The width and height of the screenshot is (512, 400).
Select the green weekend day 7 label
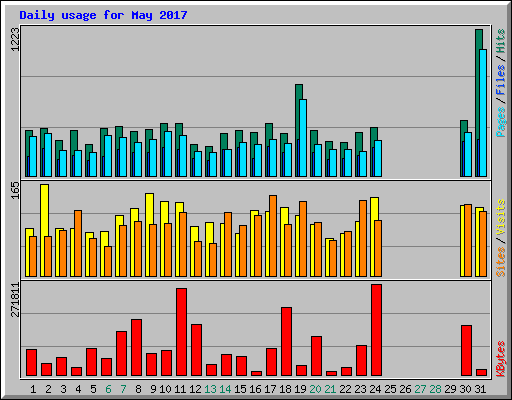click(123, 389)
